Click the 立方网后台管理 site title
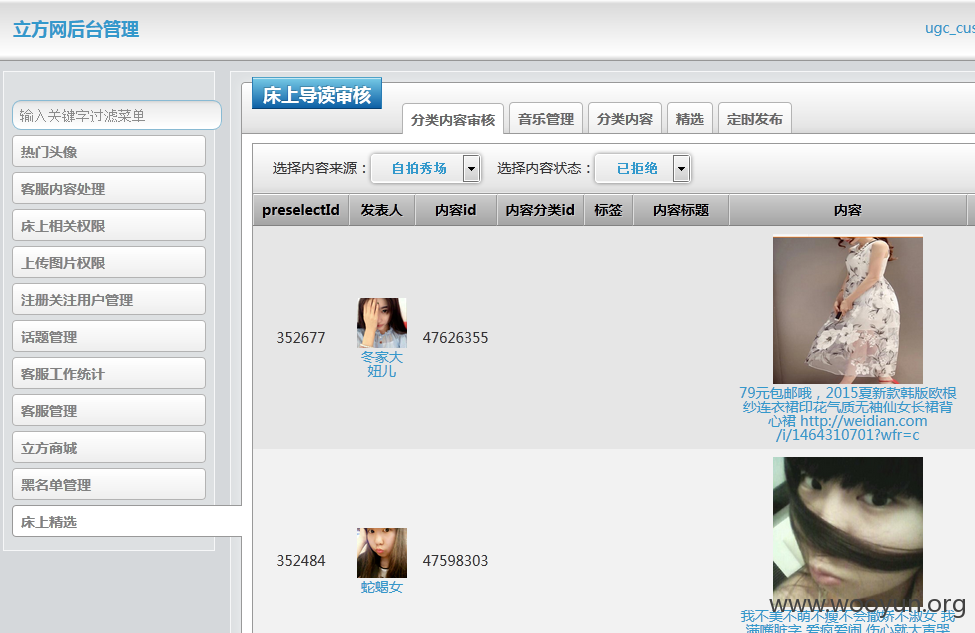 76,29
